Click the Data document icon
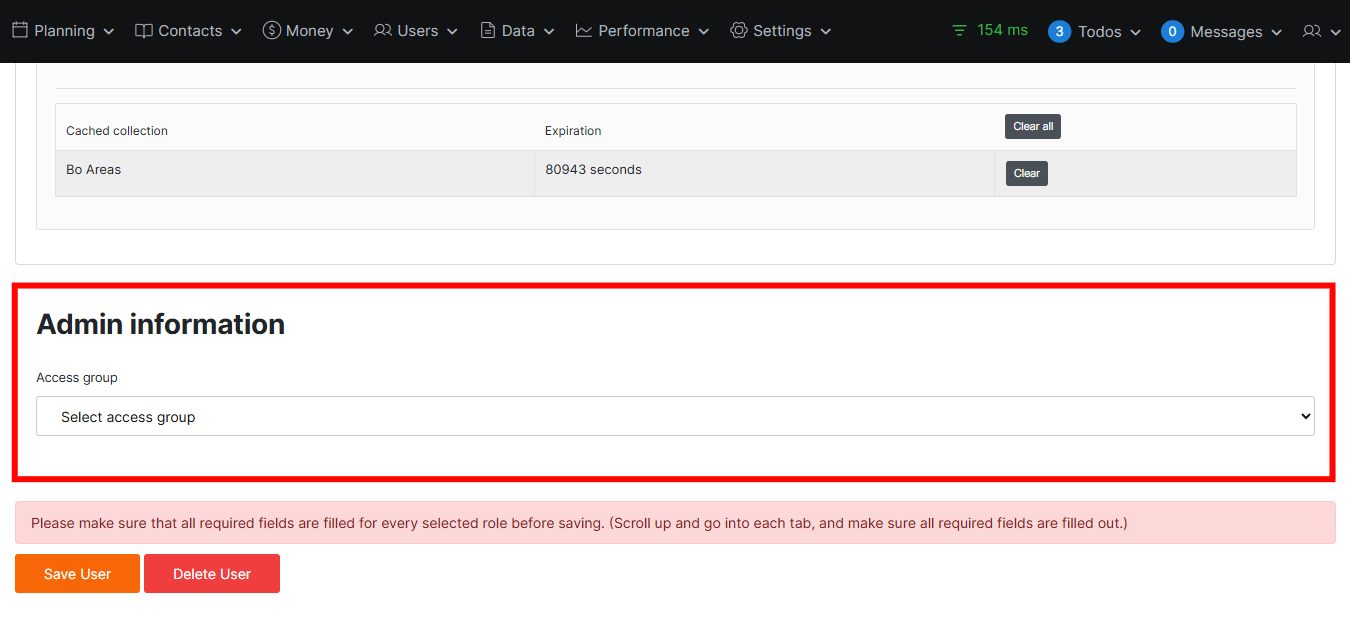The height and width of the screenshot is (631, 1350). [x=488, y=31]
